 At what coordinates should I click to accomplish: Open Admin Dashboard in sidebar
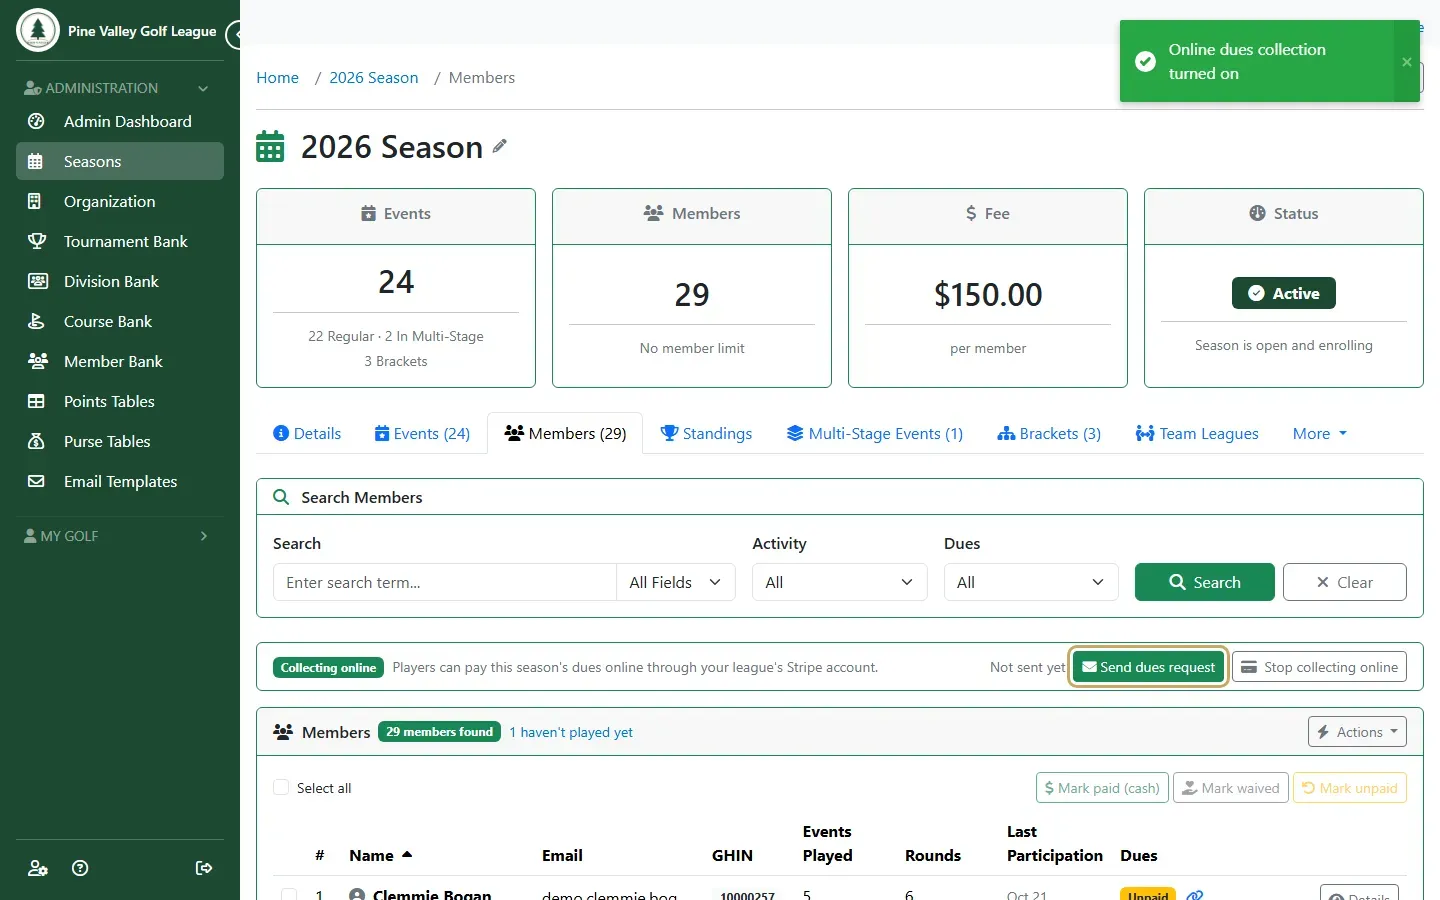pyautogui.click(x=120, y=121)
